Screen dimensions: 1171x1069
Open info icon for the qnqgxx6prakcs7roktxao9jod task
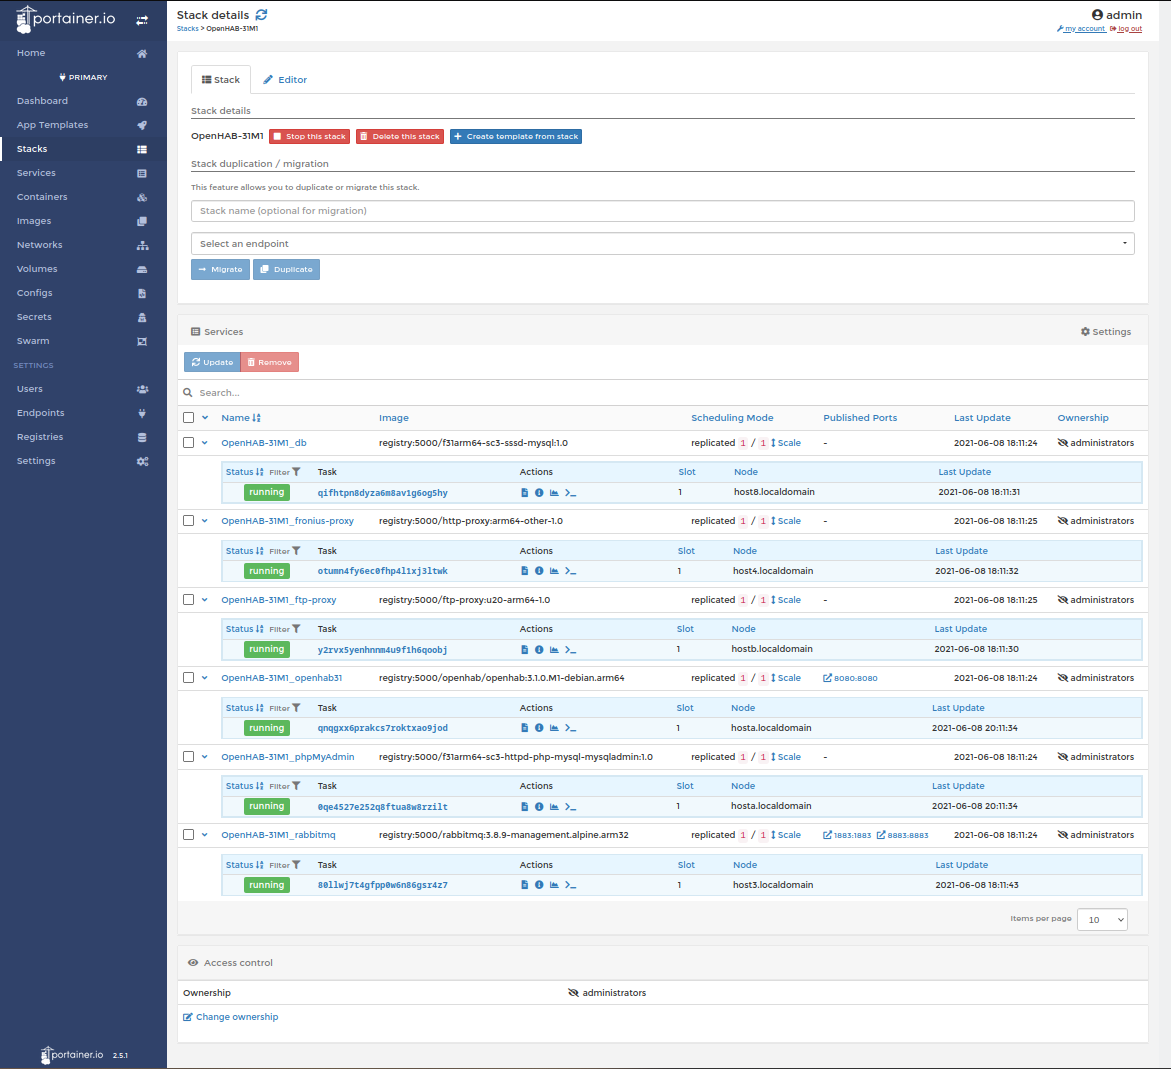[538, 728]
